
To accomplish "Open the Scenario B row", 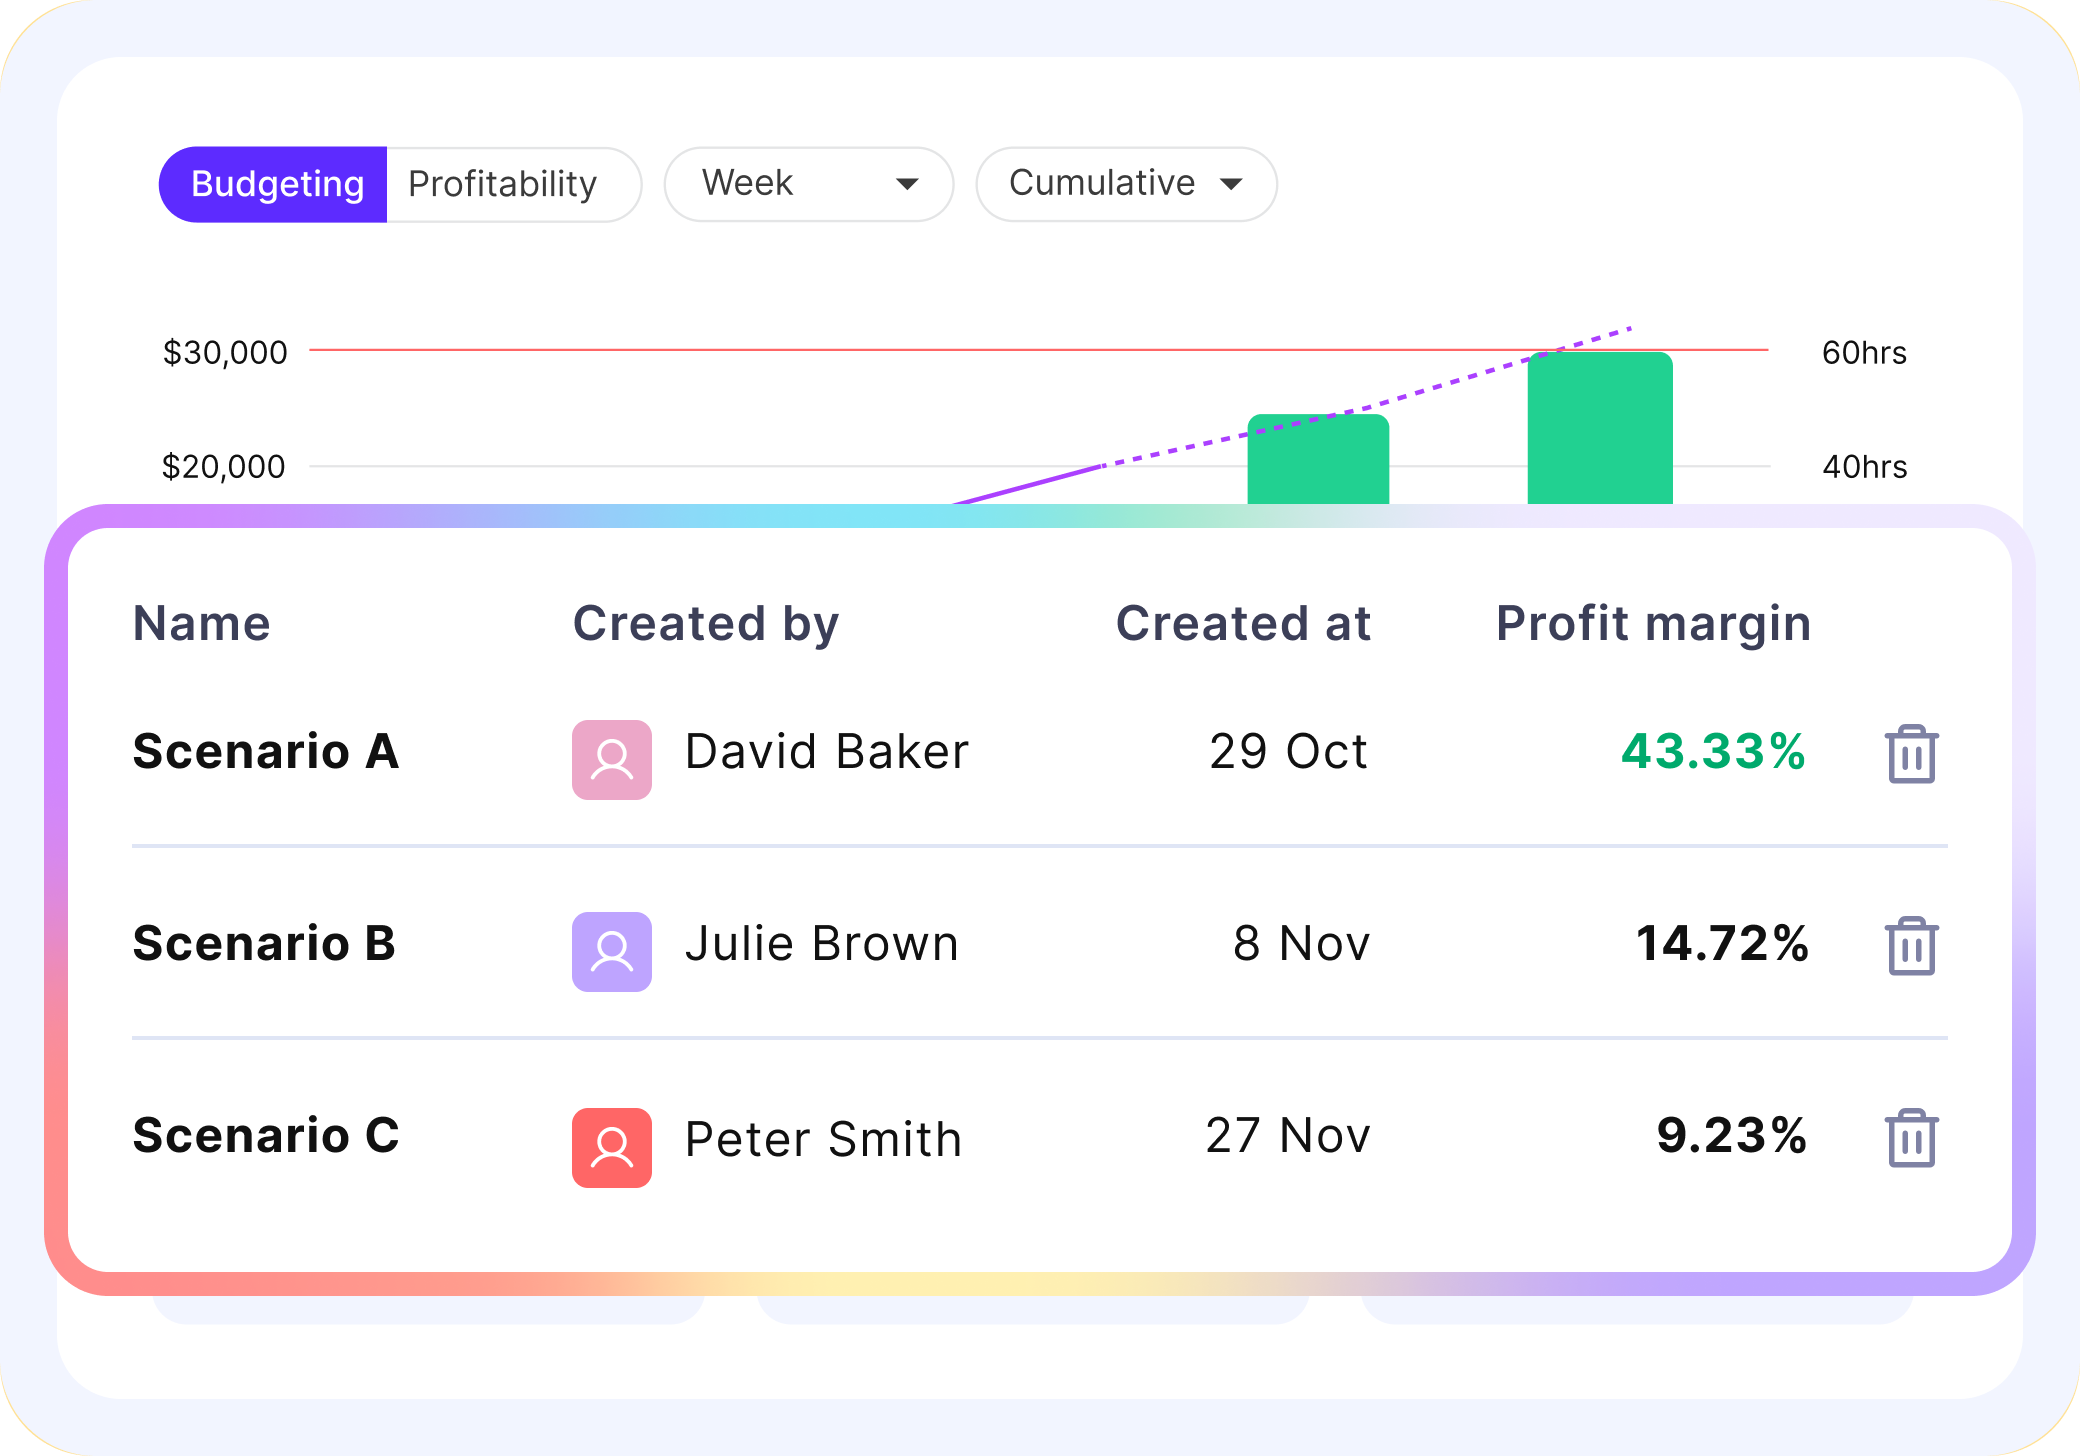I will click(x=264, y=944).
